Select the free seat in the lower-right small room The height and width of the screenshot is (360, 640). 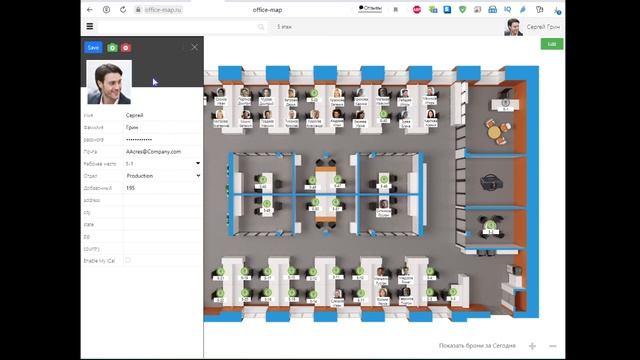491,226
